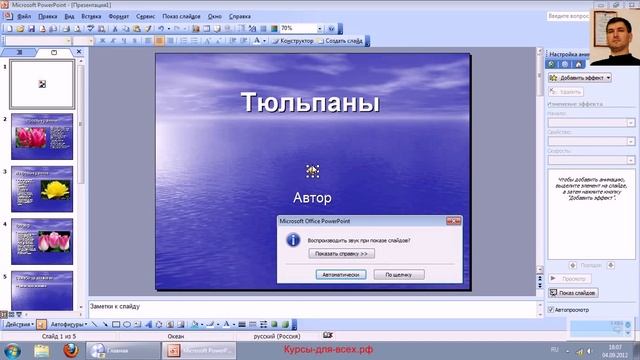This screenshot has width=640, height=360.
Task: Click the spelling status icon in status bar
Action: (x=328, y=336)
